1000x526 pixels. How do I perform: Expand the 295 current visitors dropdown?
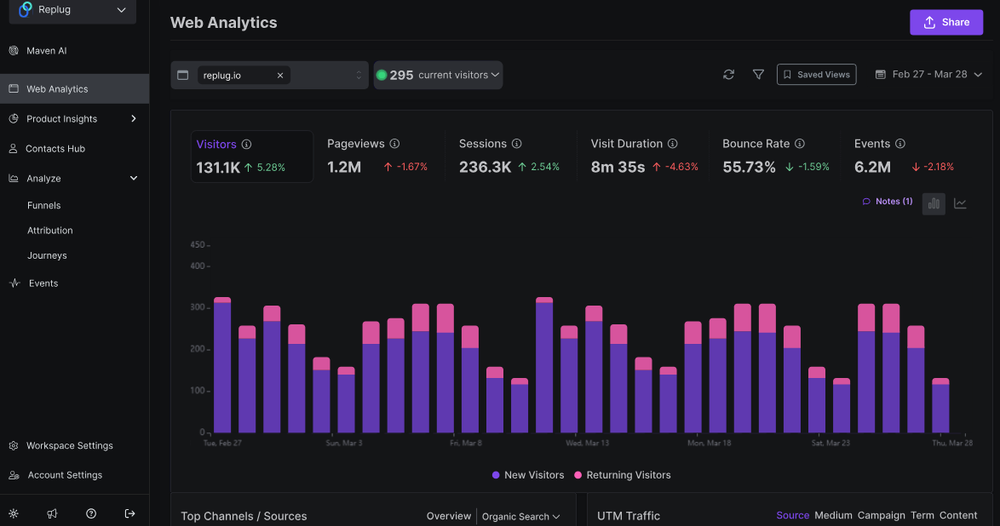pos(438,75)
